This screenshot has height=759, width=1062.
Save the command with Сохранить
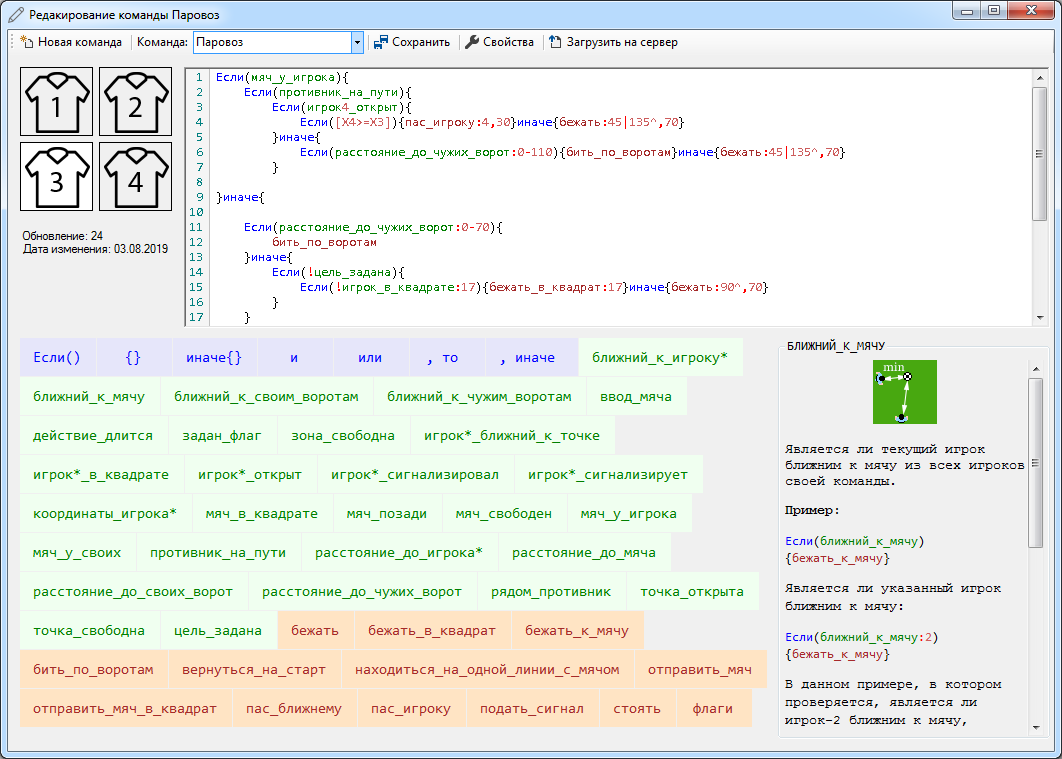click(411, 43)
